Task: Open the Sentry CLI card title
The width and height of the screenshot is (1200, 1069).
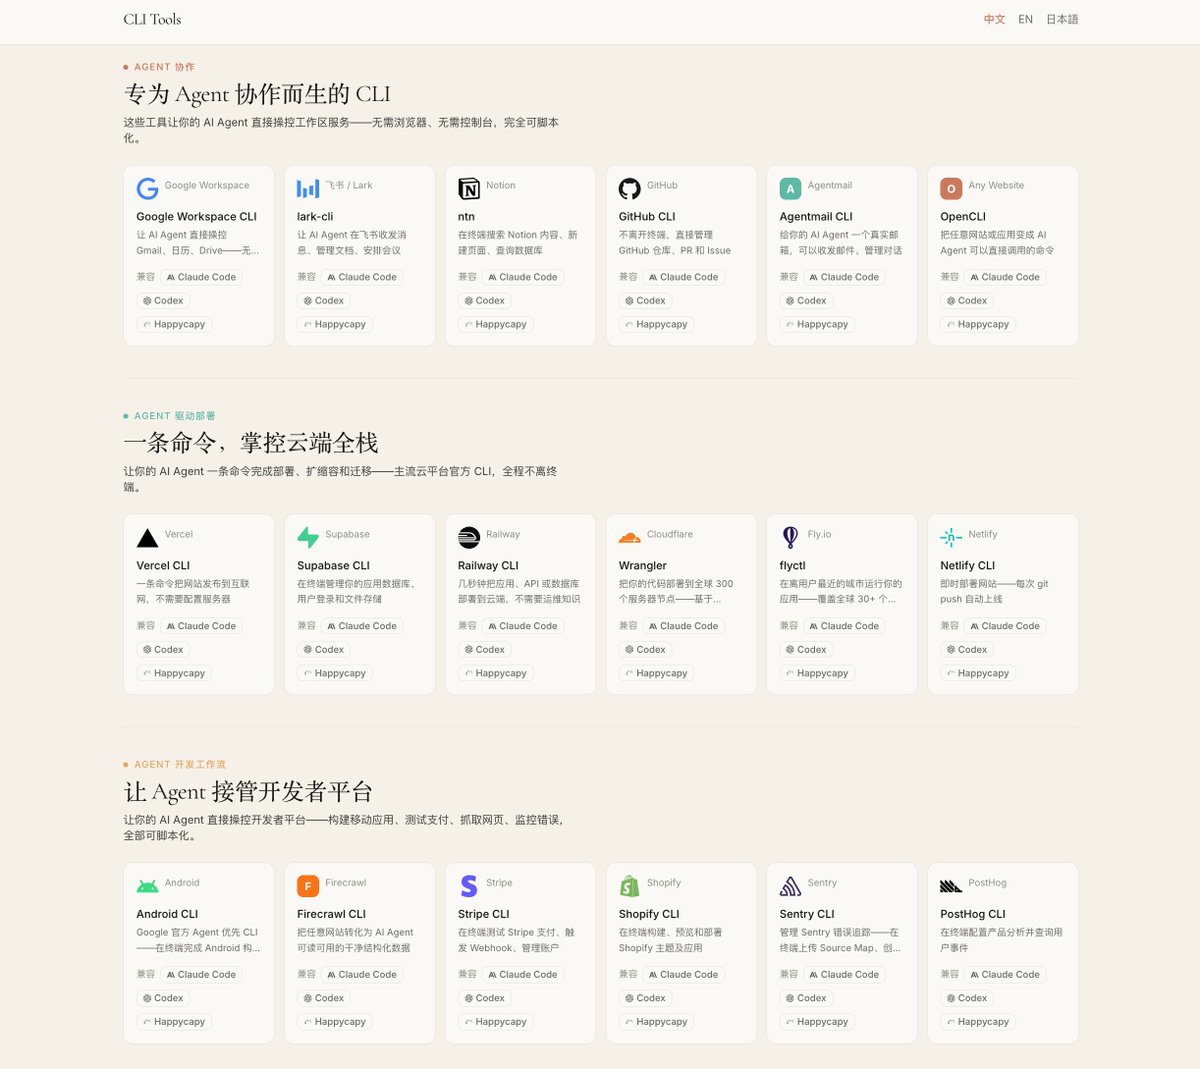Action: pos(807,914)
